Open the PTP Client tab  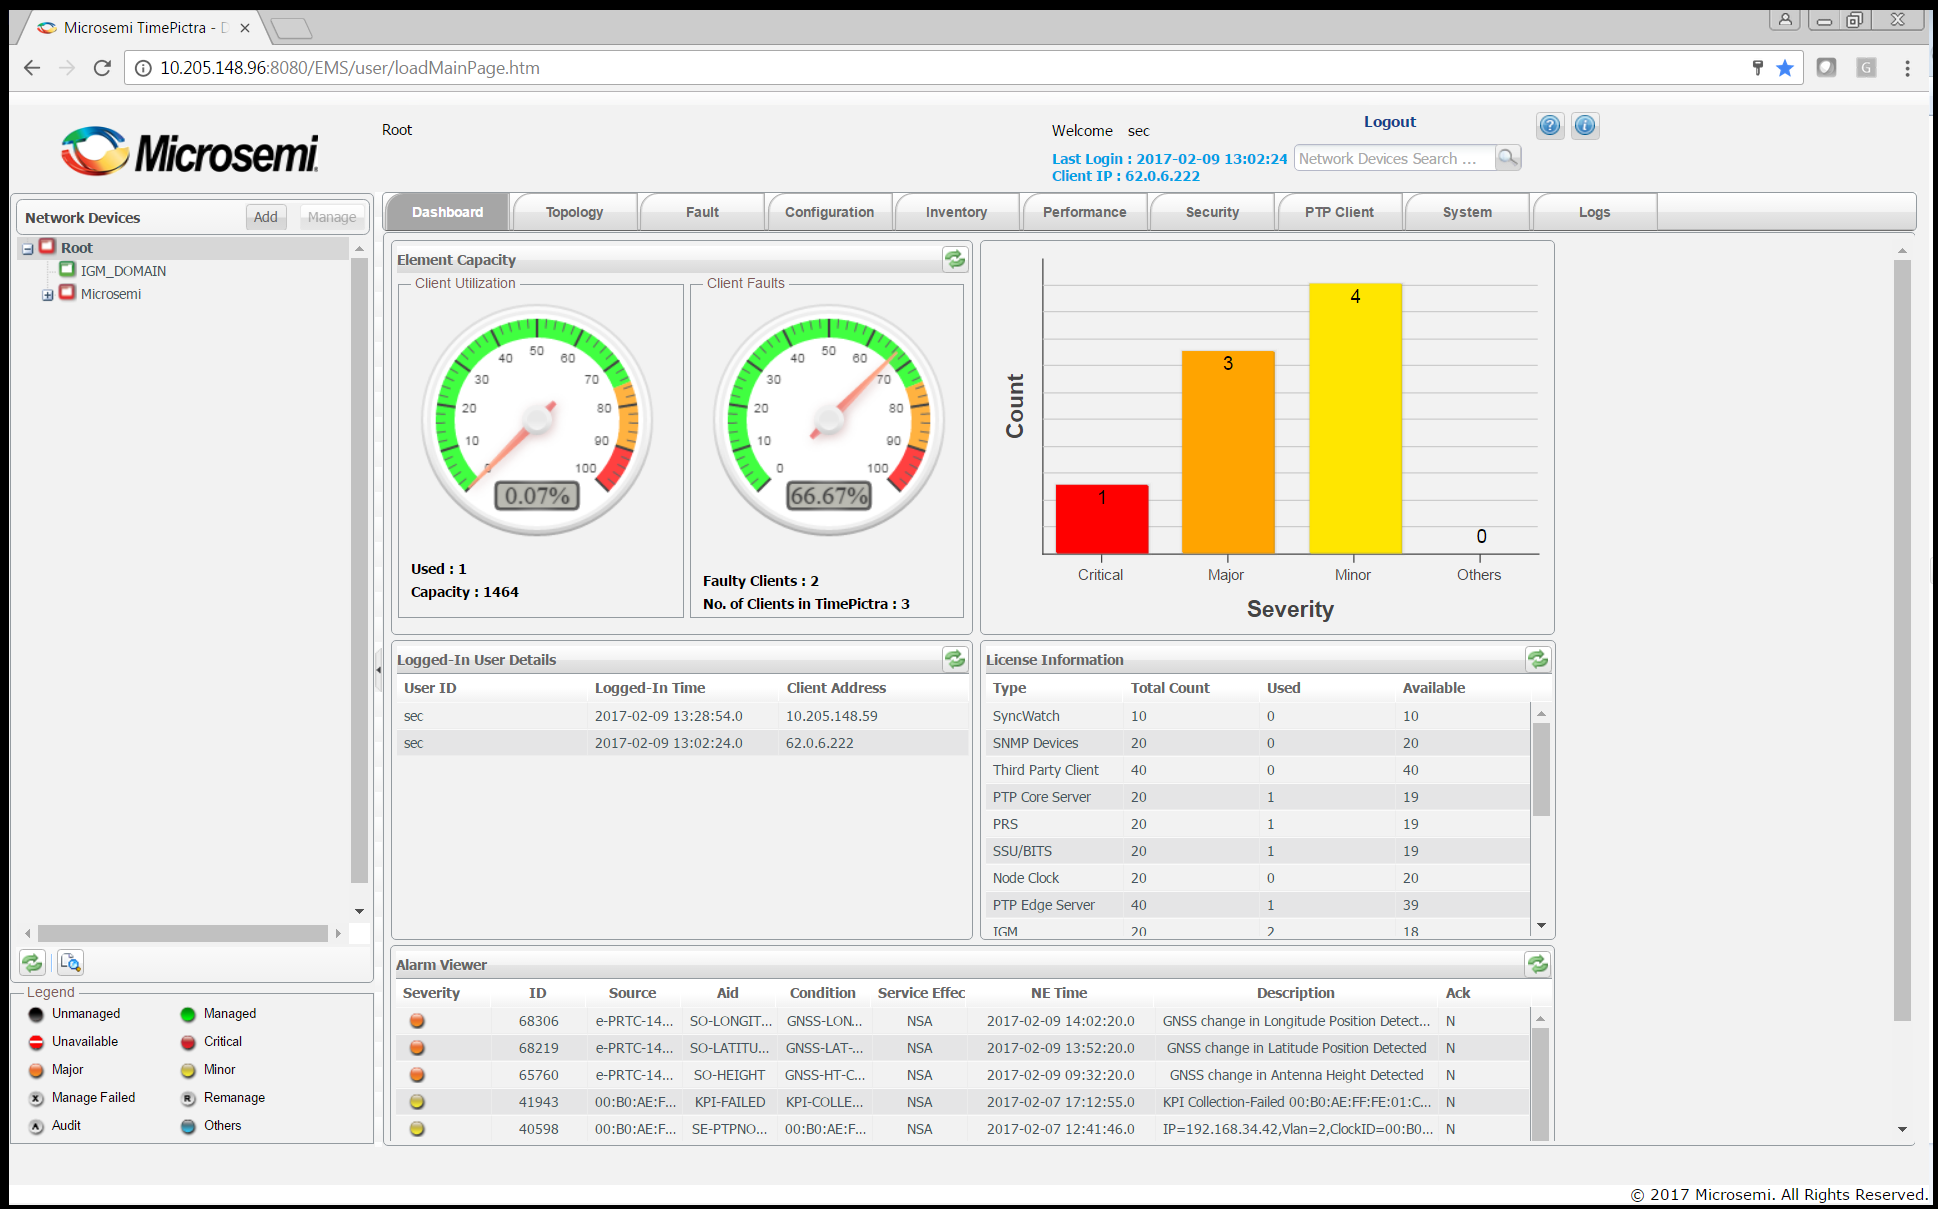[x=1339, y=211]
